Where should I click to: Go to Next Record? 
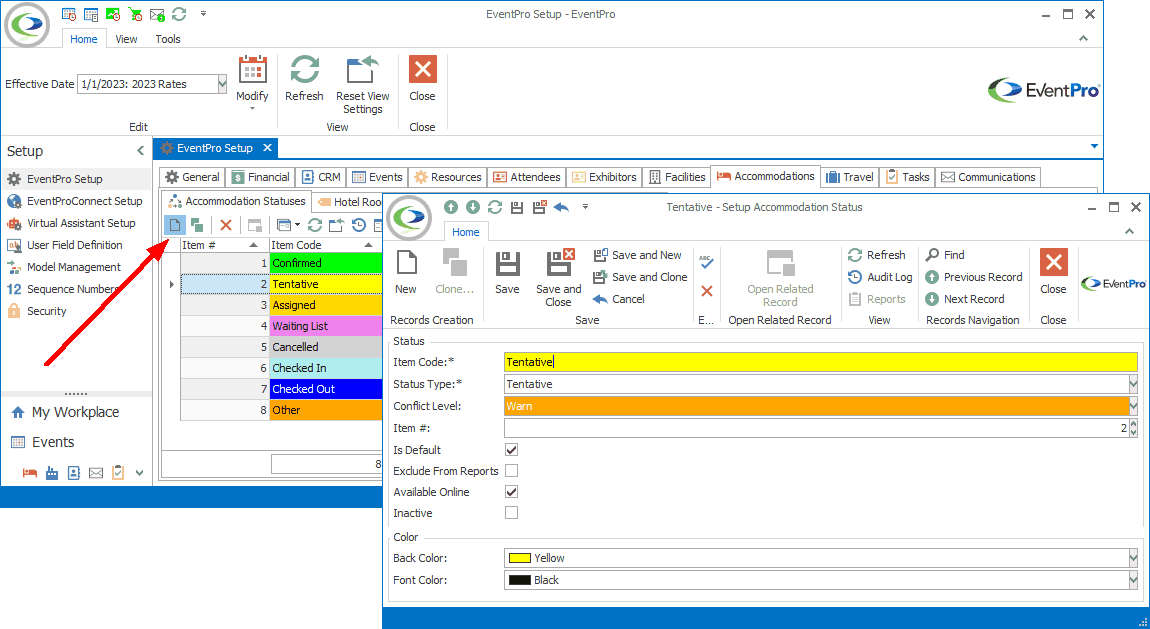click(x=964, y=299)
